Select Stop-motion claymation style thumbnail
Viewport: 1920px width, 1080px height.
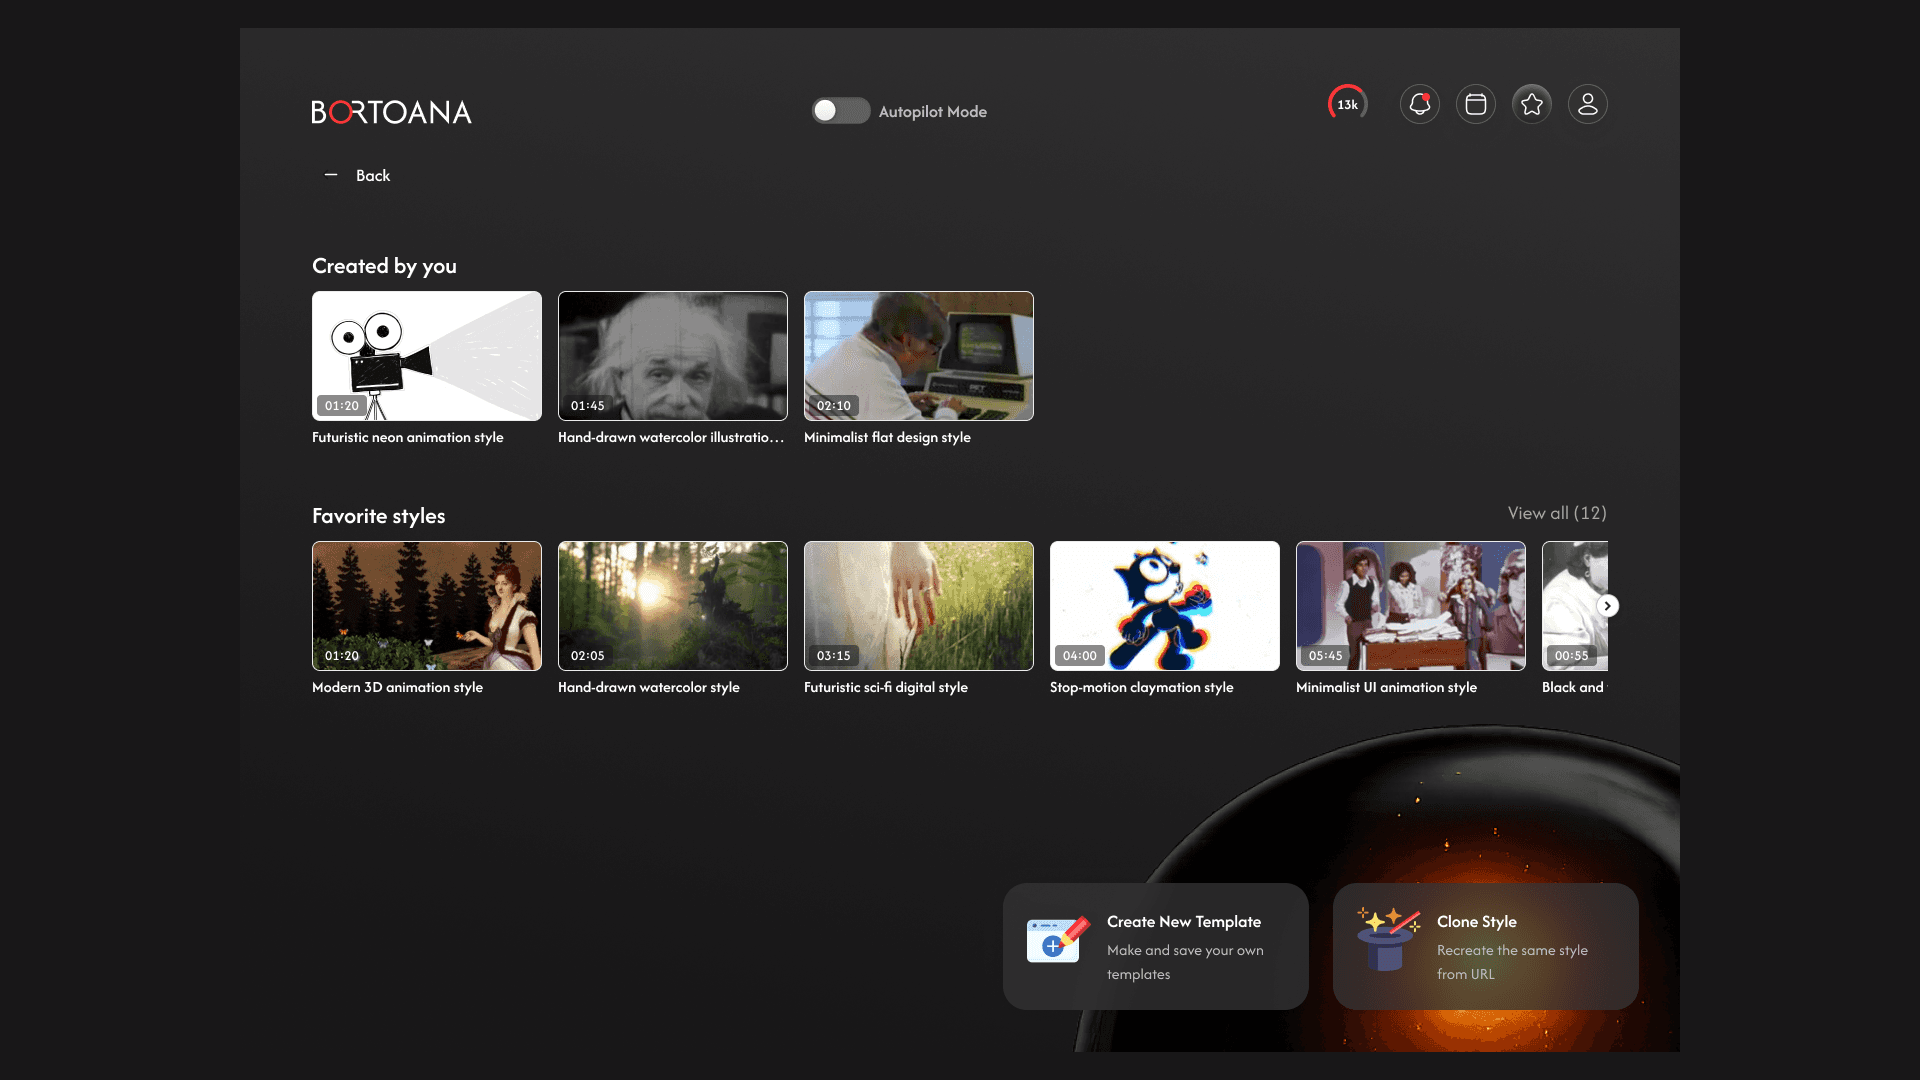coord(1165,606)
